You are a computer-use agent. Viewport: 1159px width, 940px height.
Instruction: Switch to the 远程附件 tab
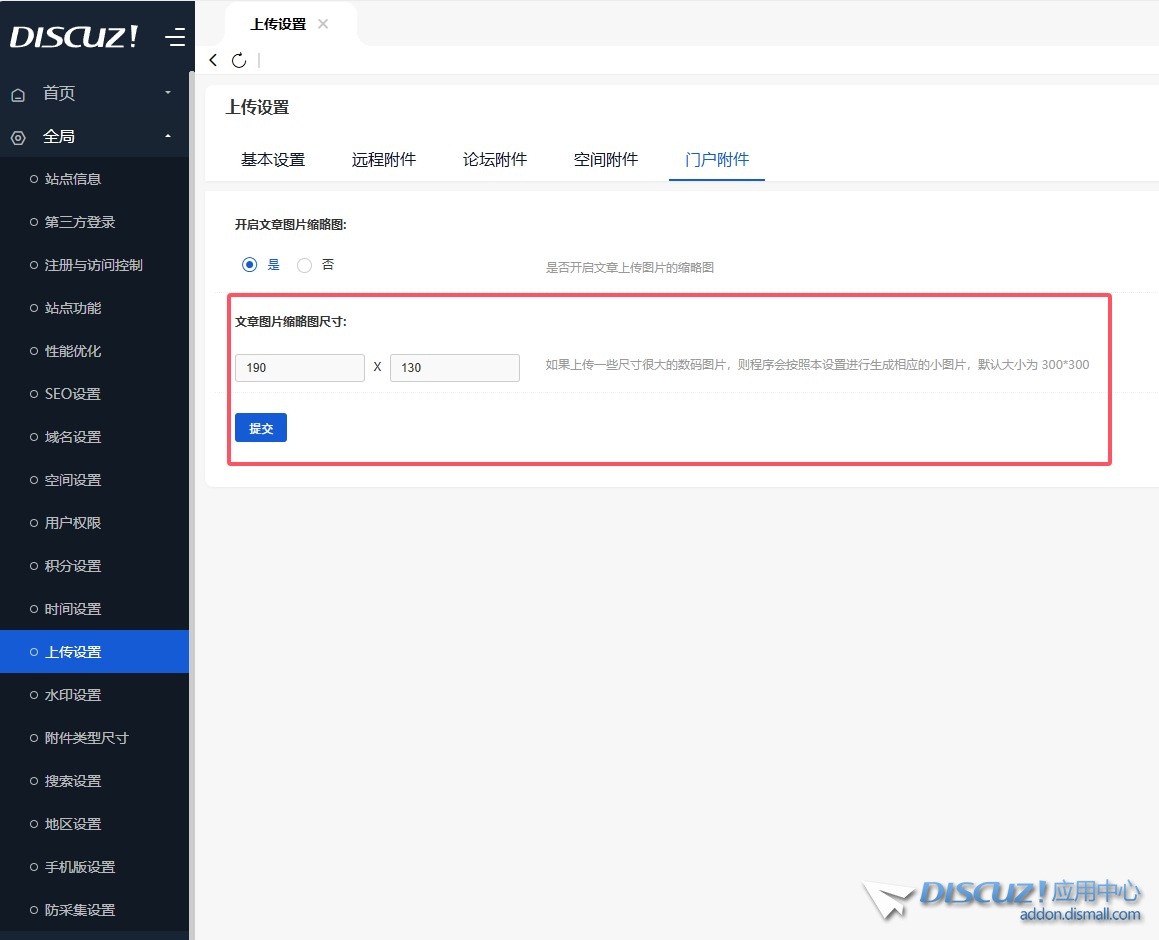384,159
